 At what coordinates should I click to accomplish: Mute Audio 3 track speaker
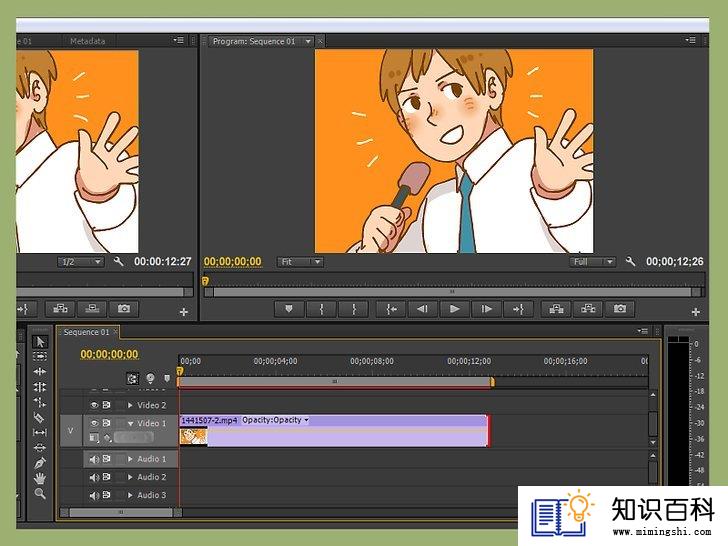pos(94,495)
